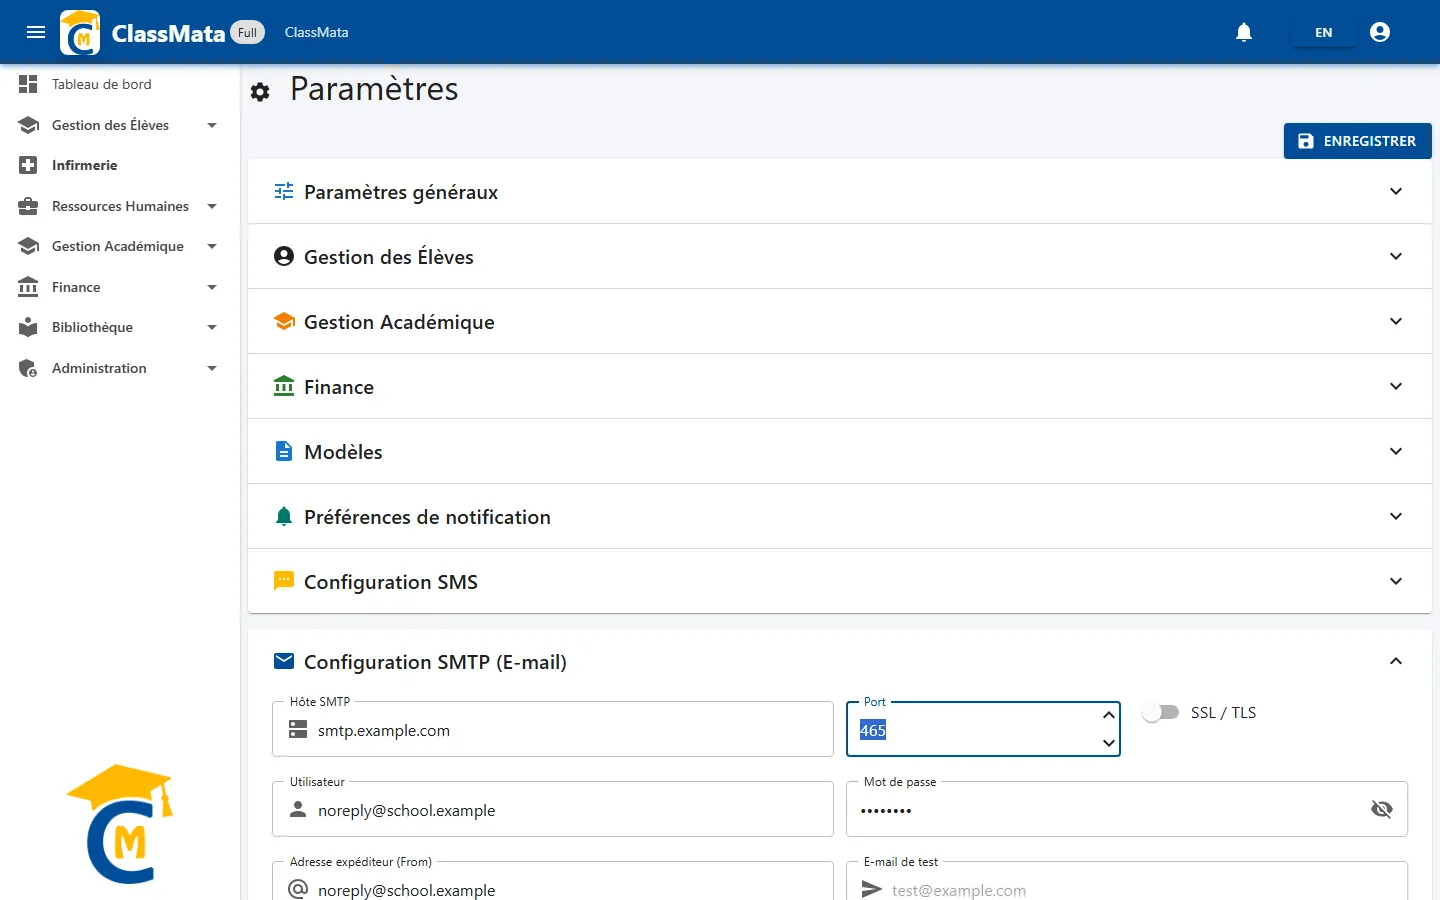Click the person icon in Utilisateur field
Screen dimensions: 1440x900
298,810
